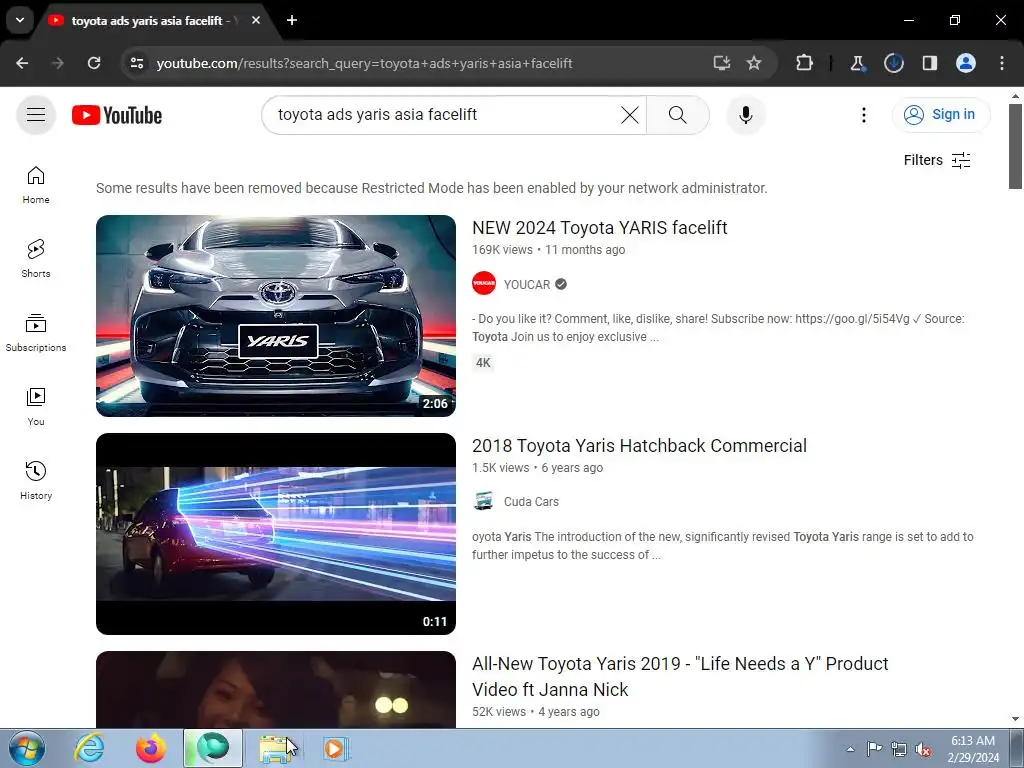Viewport: 1024px width, 768px height.
Task: Install app icon in address bar
Action: coord(722,63)
